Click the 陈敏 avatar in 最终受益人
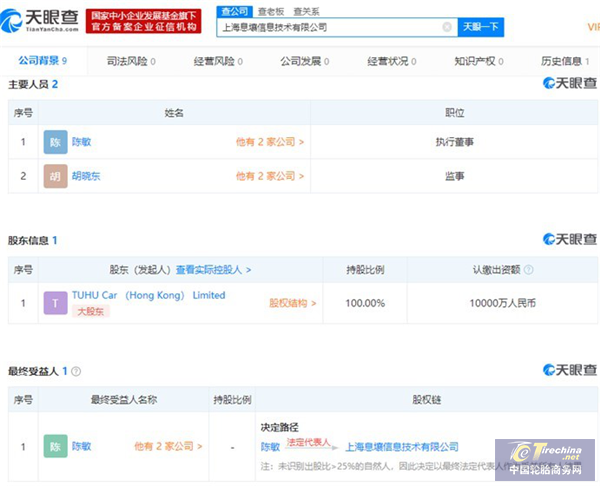The height and width of the screenshot is (486, 600). pyautogui.click(x=55, y=446)
